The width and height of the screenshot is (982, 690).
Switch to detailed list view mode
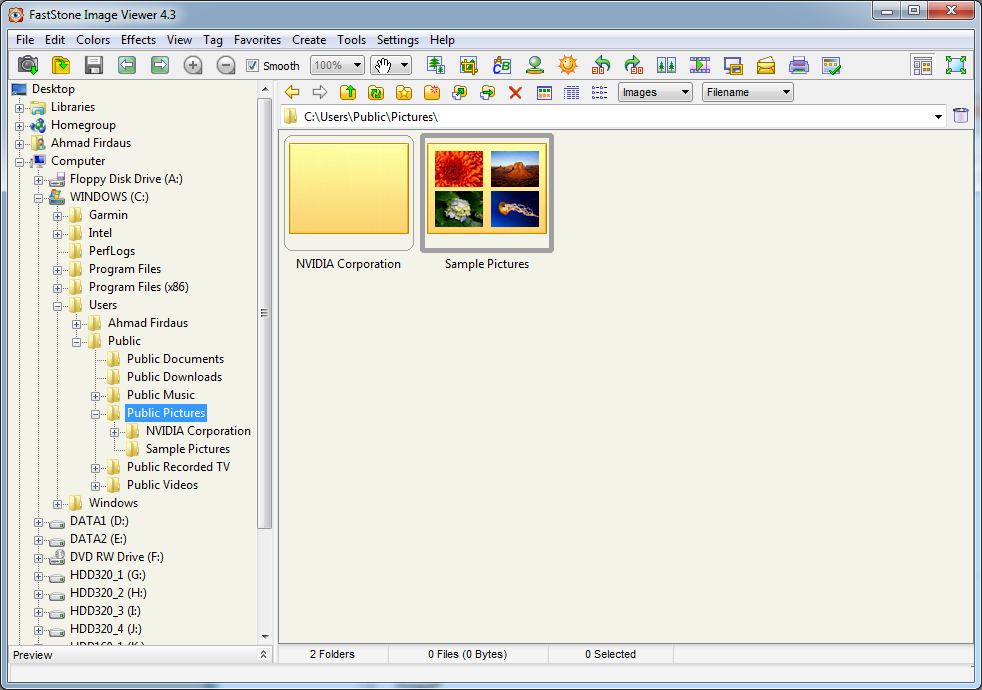click(572, 92)
